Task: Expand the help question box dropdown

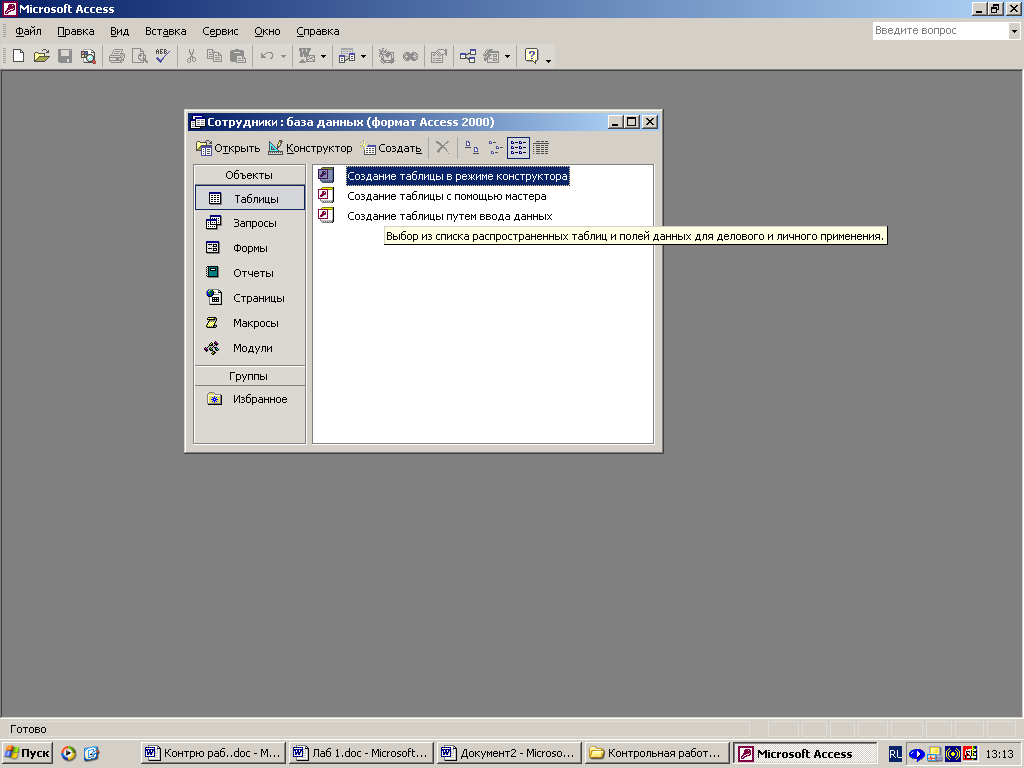Action: (x=1014, y=31)
